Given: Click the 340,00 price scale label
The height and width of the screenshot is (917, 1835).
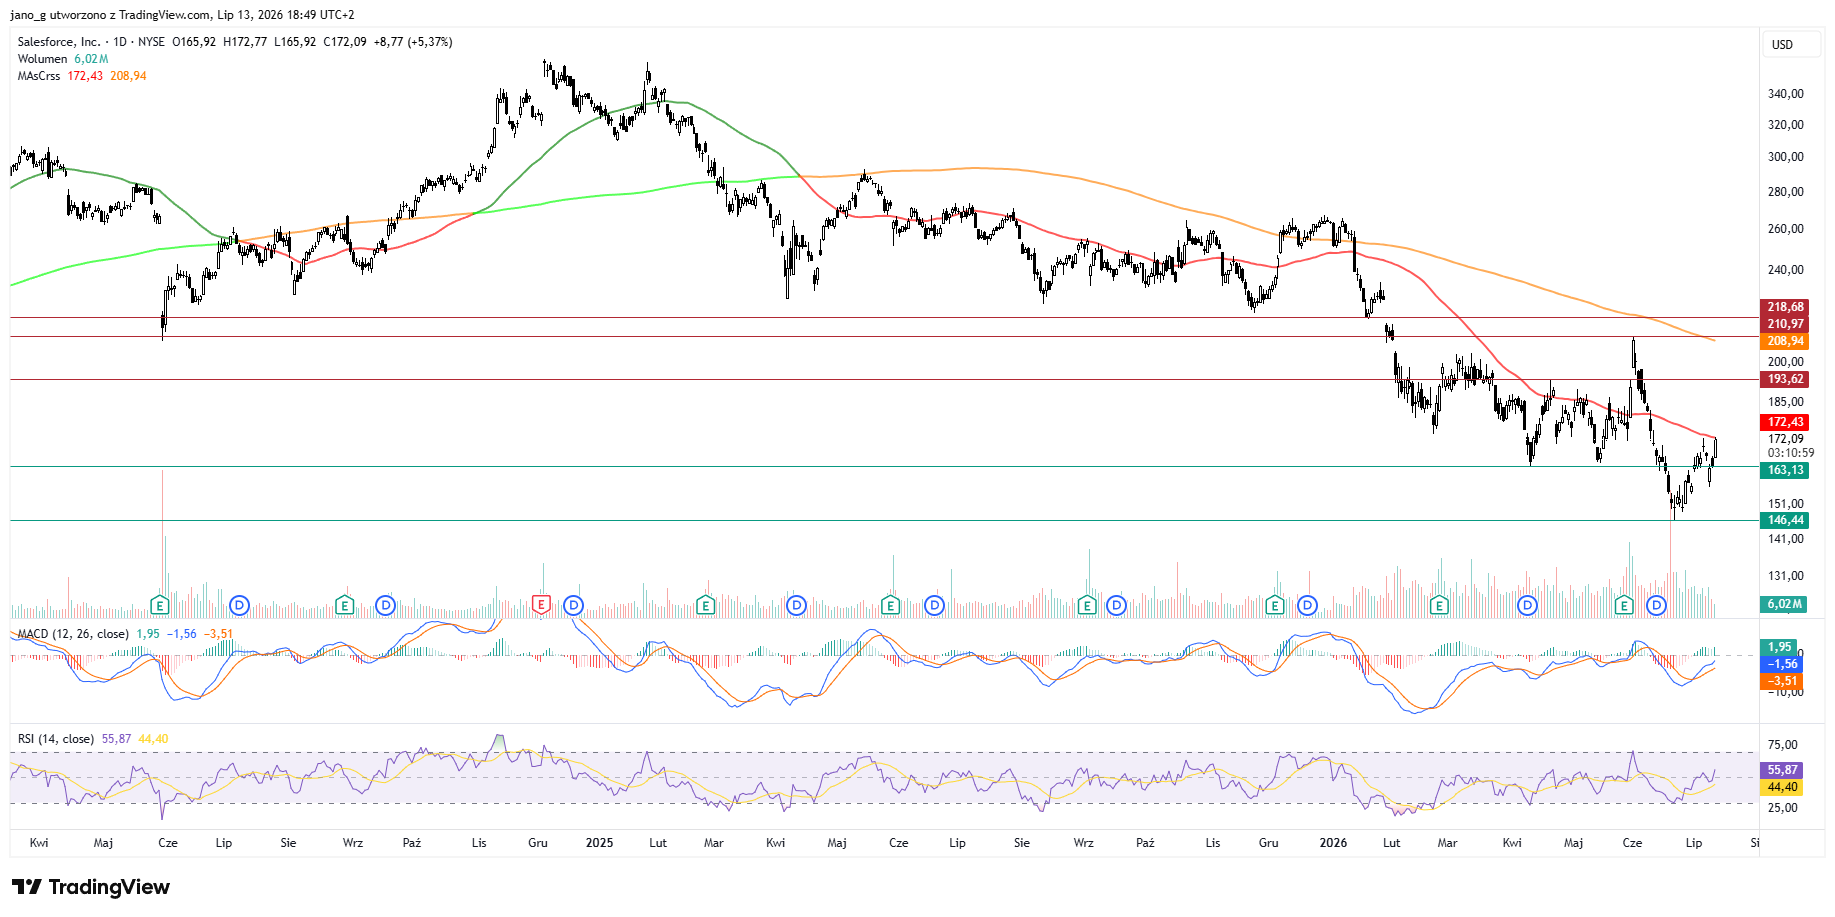Looking at the screenshot, I should (x=1785, y=94).
